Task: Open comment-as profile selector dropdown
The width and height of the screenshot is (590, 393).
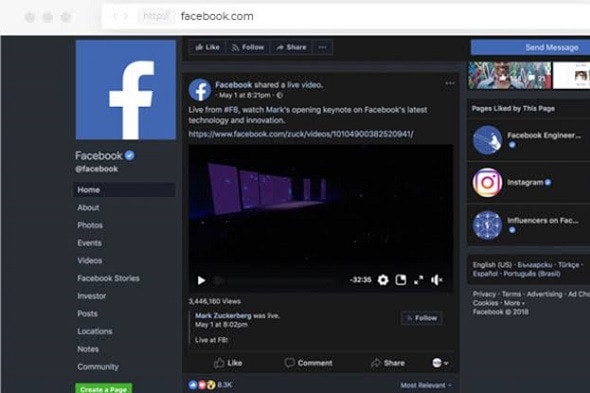Action: (440, 363)
